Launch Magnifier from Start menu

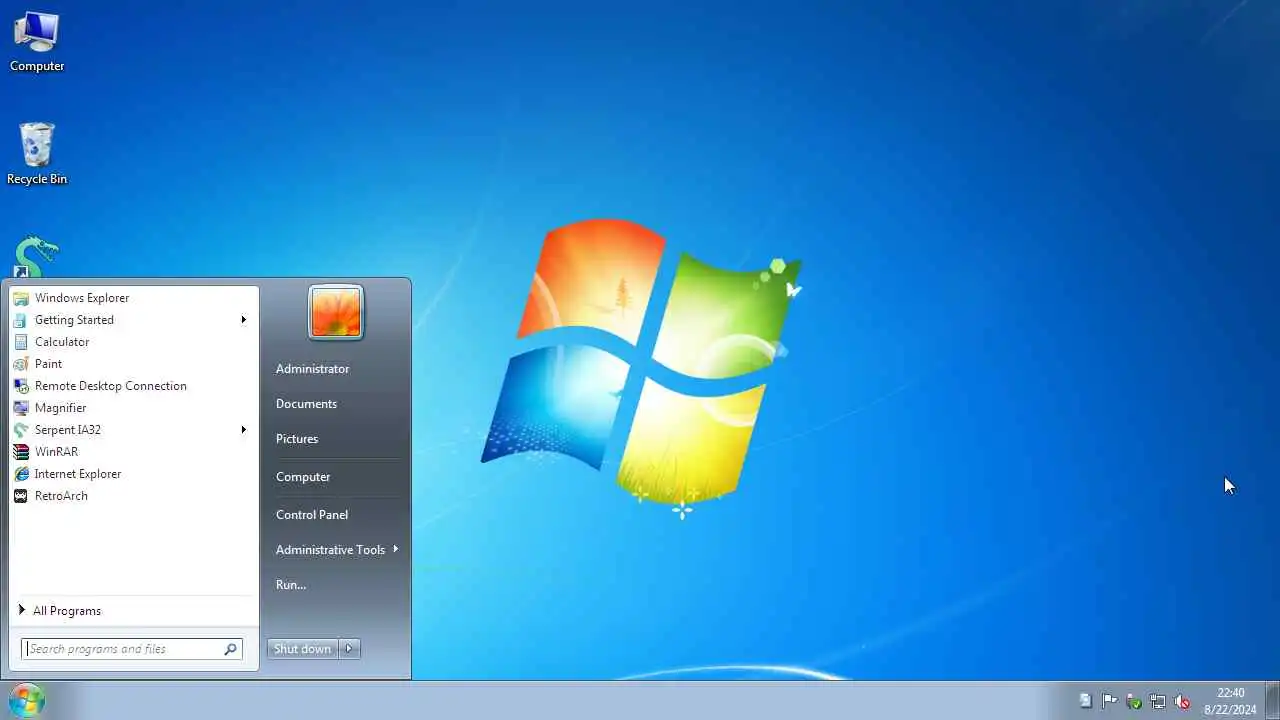[134, 408]
